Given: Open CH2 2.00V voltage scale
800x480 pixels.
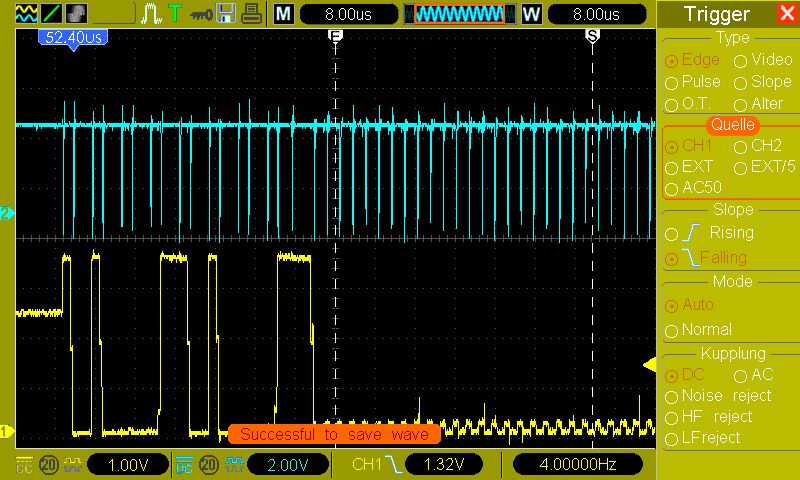Looking at the screenshot, I should [288, 465].
